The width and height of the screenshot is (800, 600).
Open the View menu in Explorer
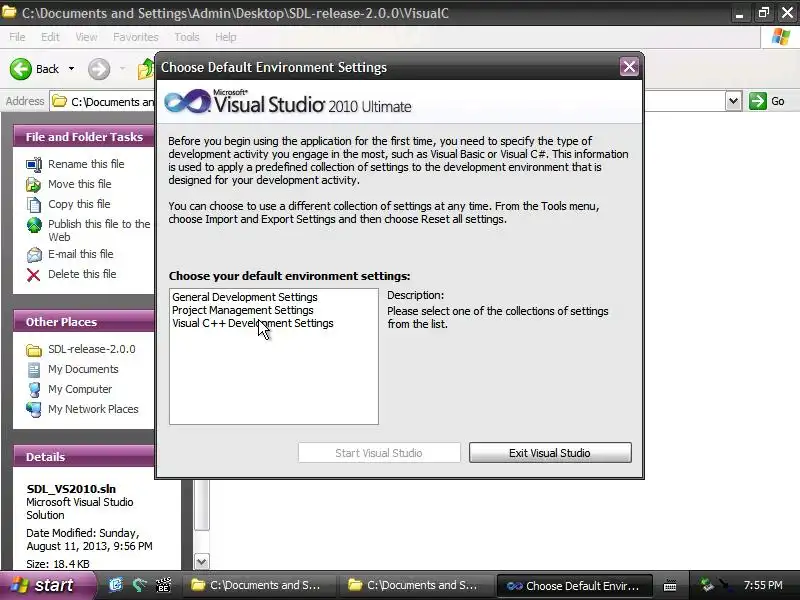point(86,37)
